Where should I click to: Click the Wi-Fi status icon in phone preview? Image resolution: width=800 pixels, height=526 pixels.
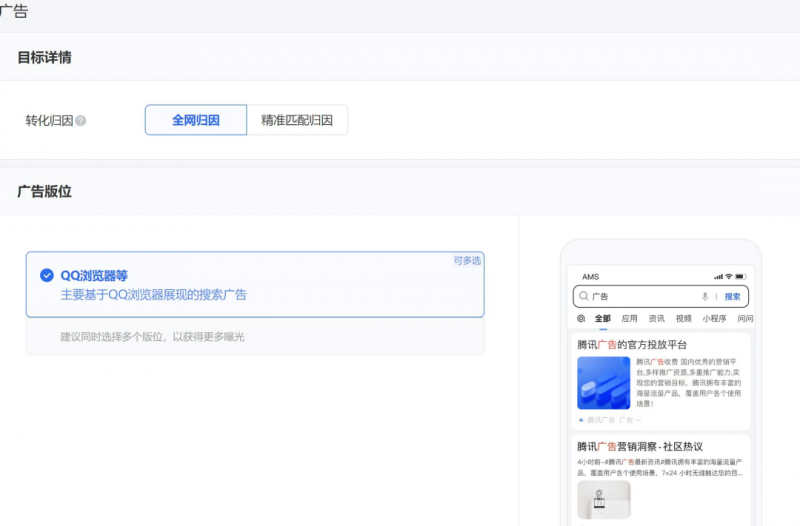point(729,276)
